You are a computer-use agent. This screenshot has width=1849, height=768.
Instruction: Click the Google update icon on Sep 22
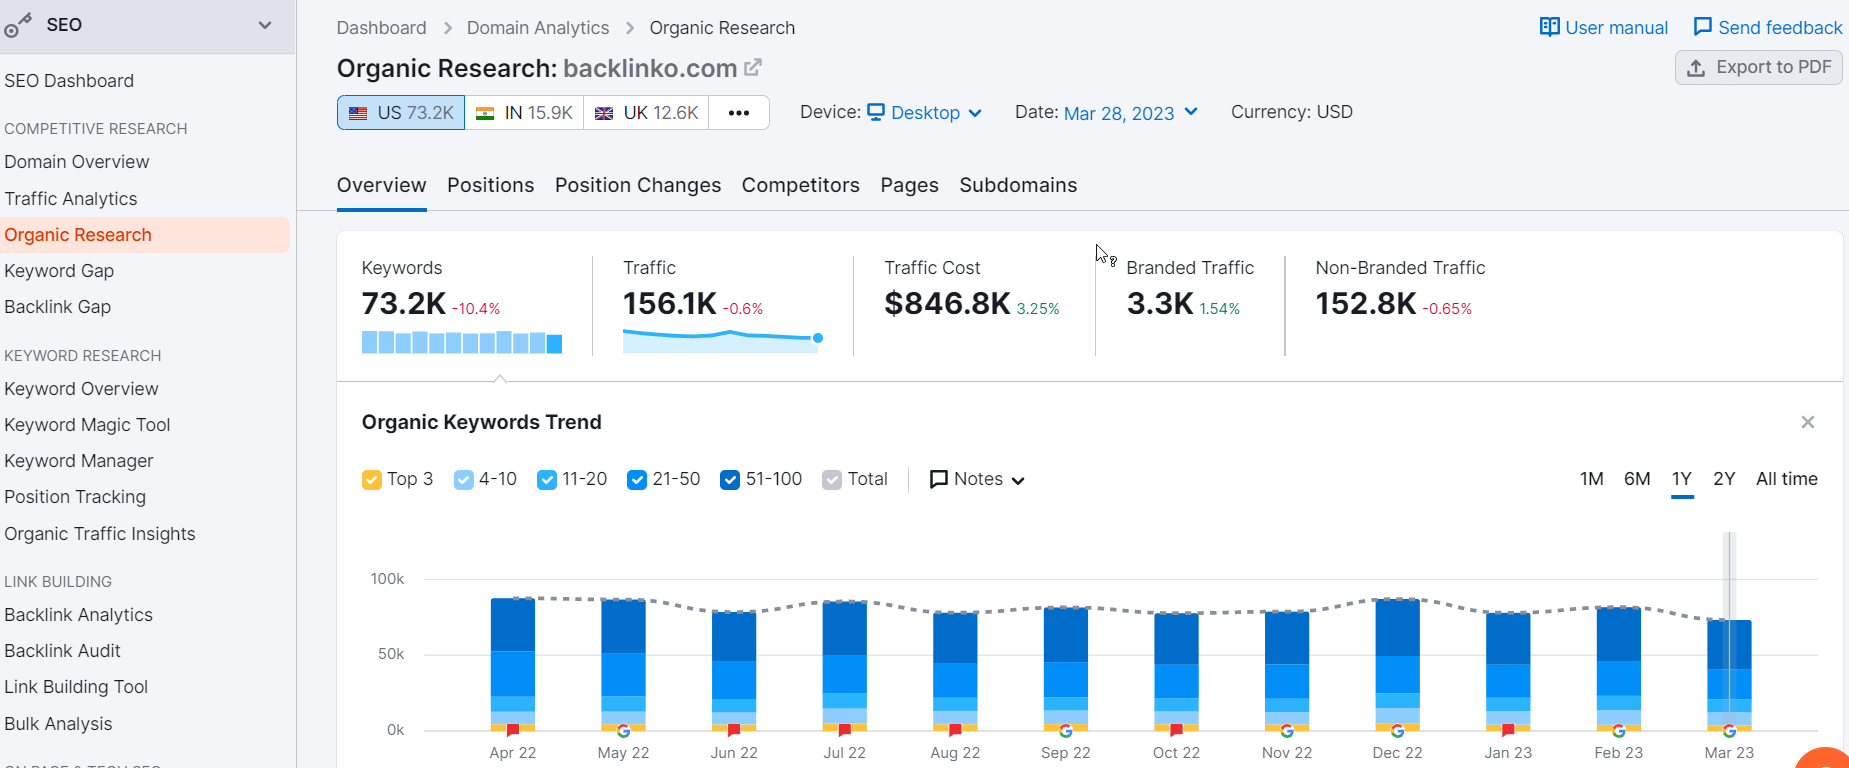[1066, 731]
